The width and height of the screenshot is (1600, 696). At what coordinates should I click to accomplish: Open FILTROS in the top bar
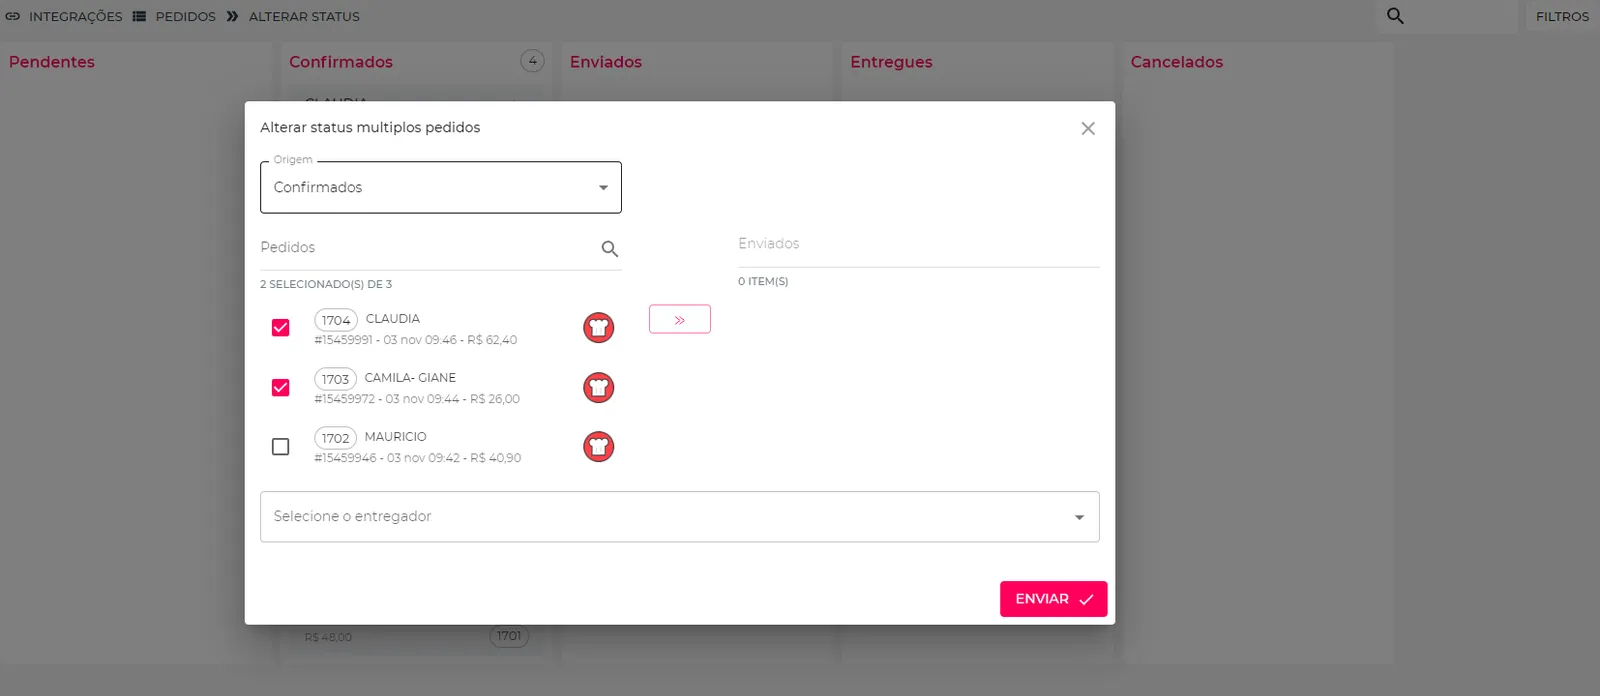click(x=1562, y=16)
